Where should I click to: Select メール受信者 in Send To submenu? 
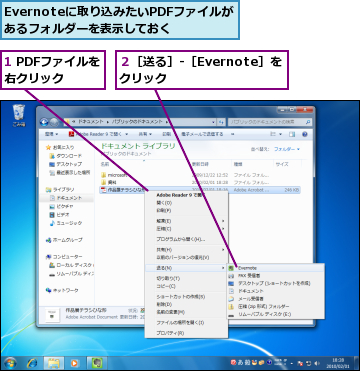276,299
